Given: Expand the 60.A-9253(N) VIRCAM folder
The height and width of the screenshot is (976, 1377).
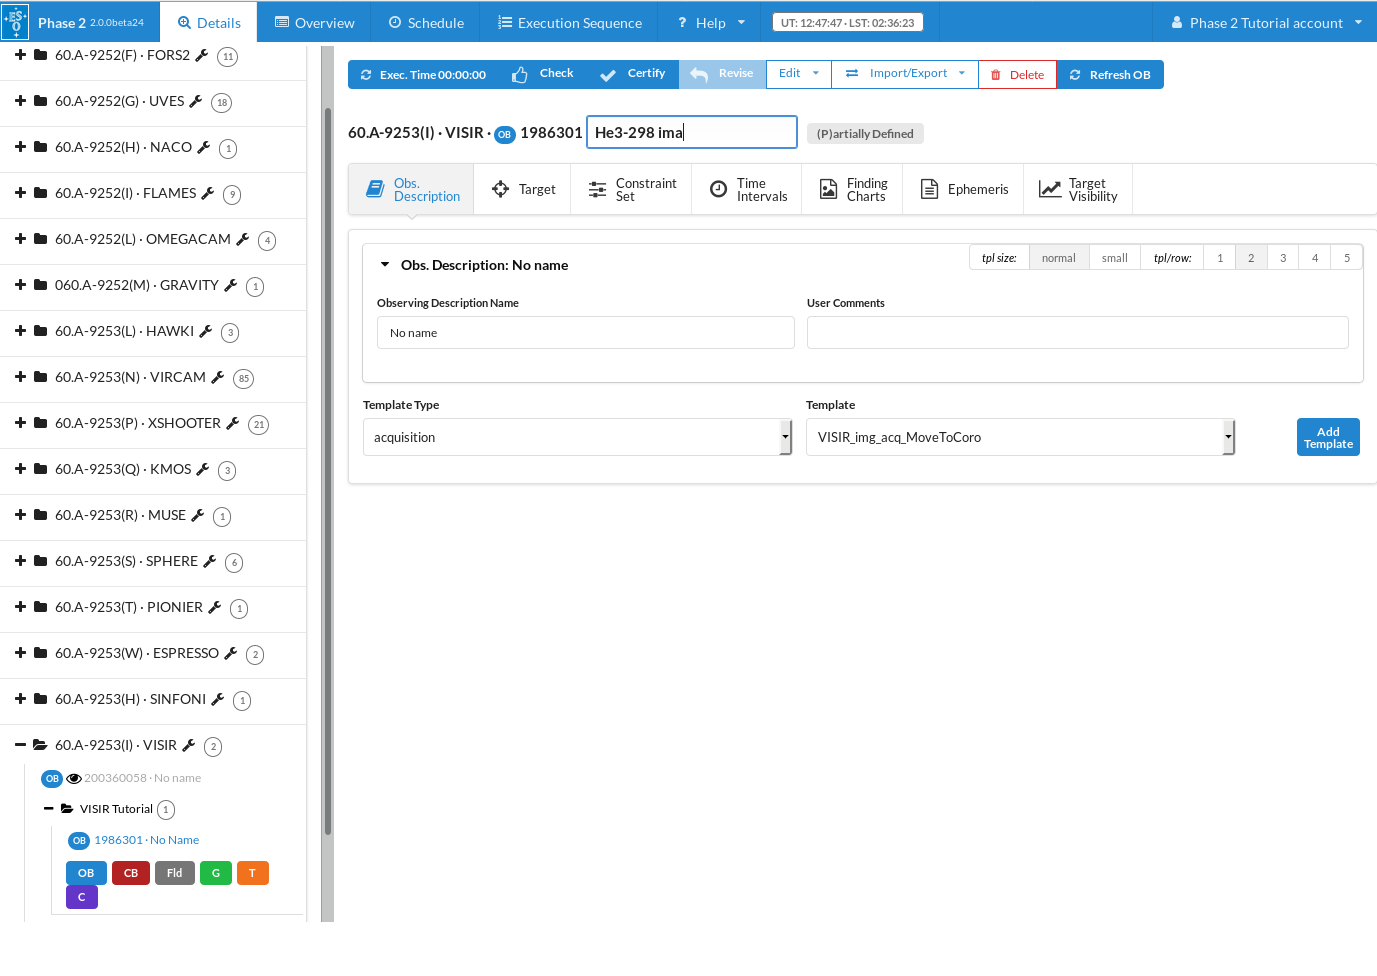Looking at the screenshot, I should pyautogui.click(x=20, y=377).
